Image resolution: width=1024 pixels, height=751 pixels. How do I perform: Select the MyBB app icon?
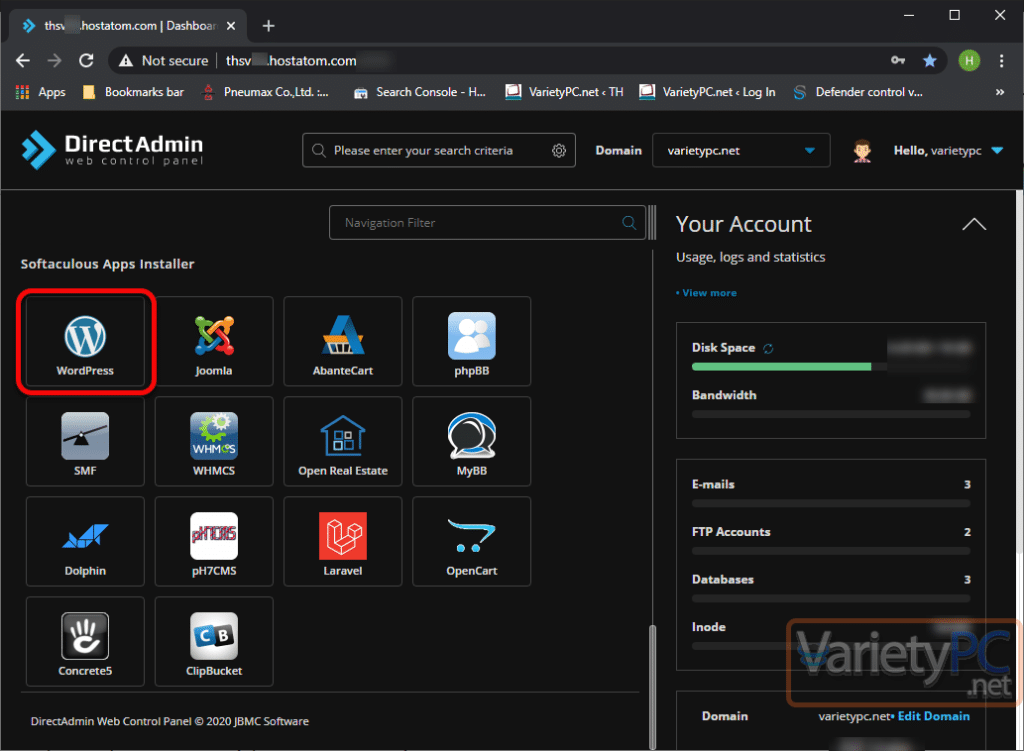tap(472, 441)
